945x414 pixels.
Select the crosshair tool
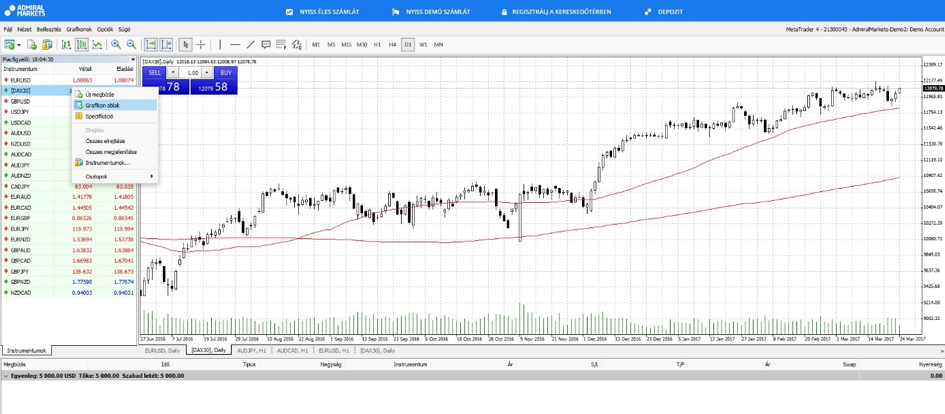(201, 45)
